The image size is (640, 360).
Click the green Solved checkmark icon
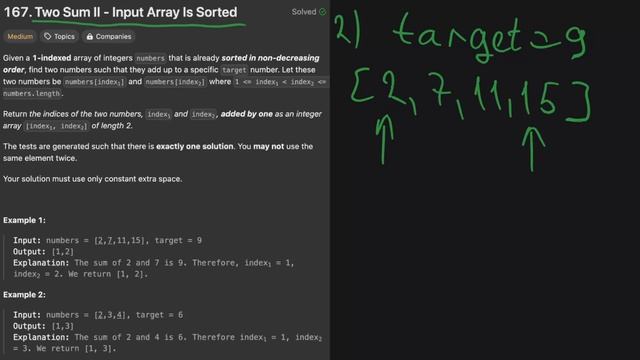click(322, 12)
